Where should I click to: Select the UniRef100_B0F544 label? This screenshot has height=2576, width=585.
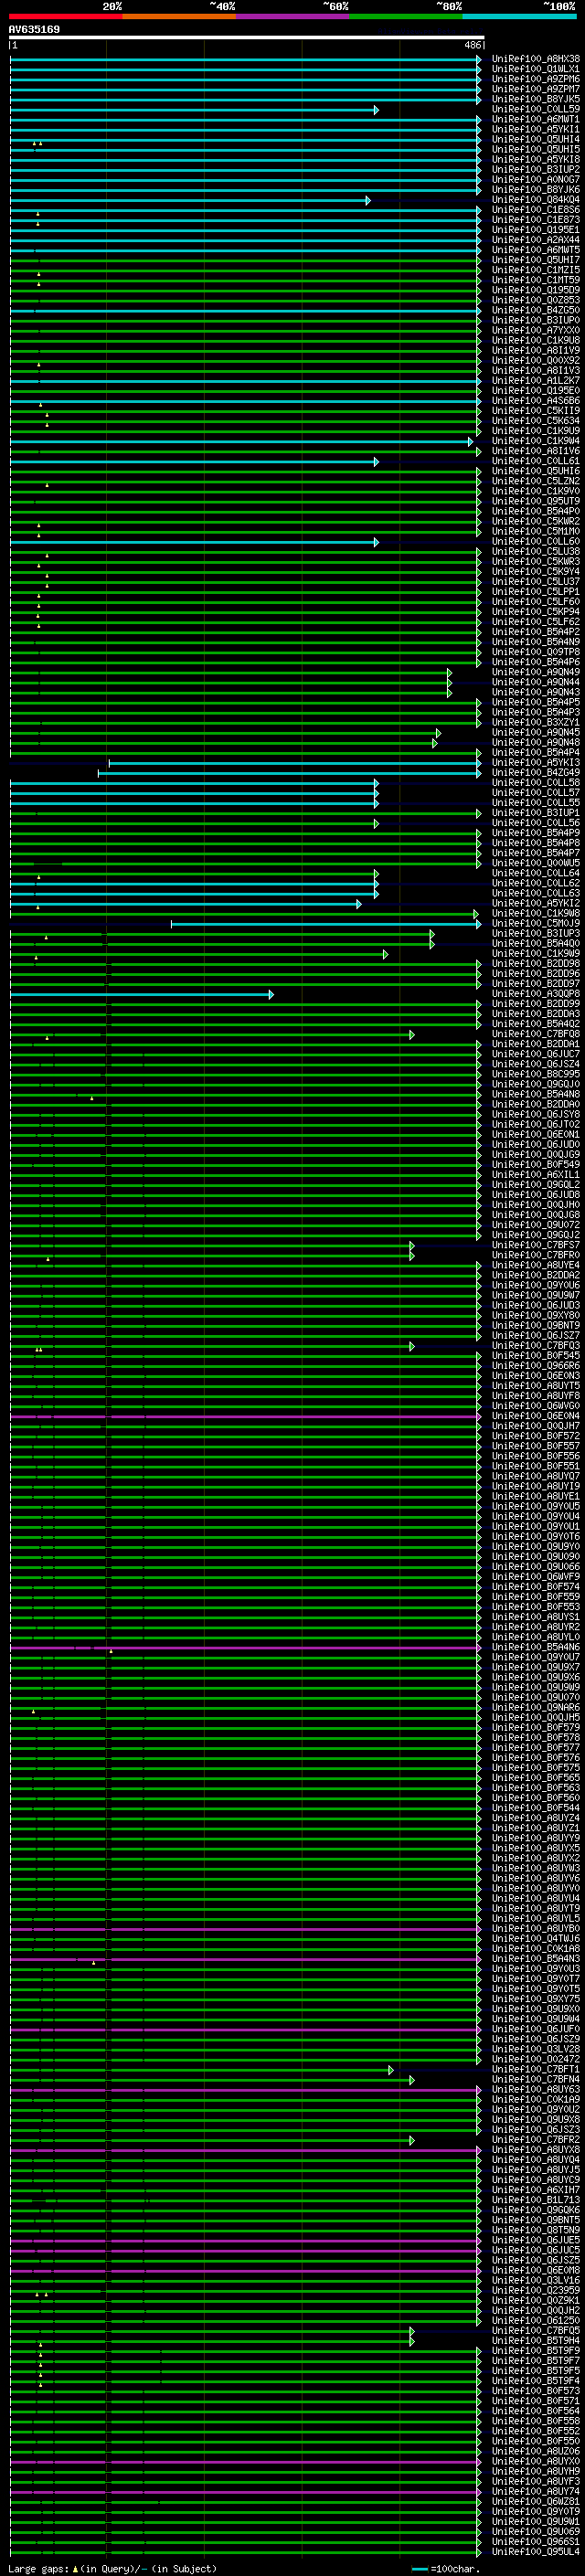[x=536, y=1807]
